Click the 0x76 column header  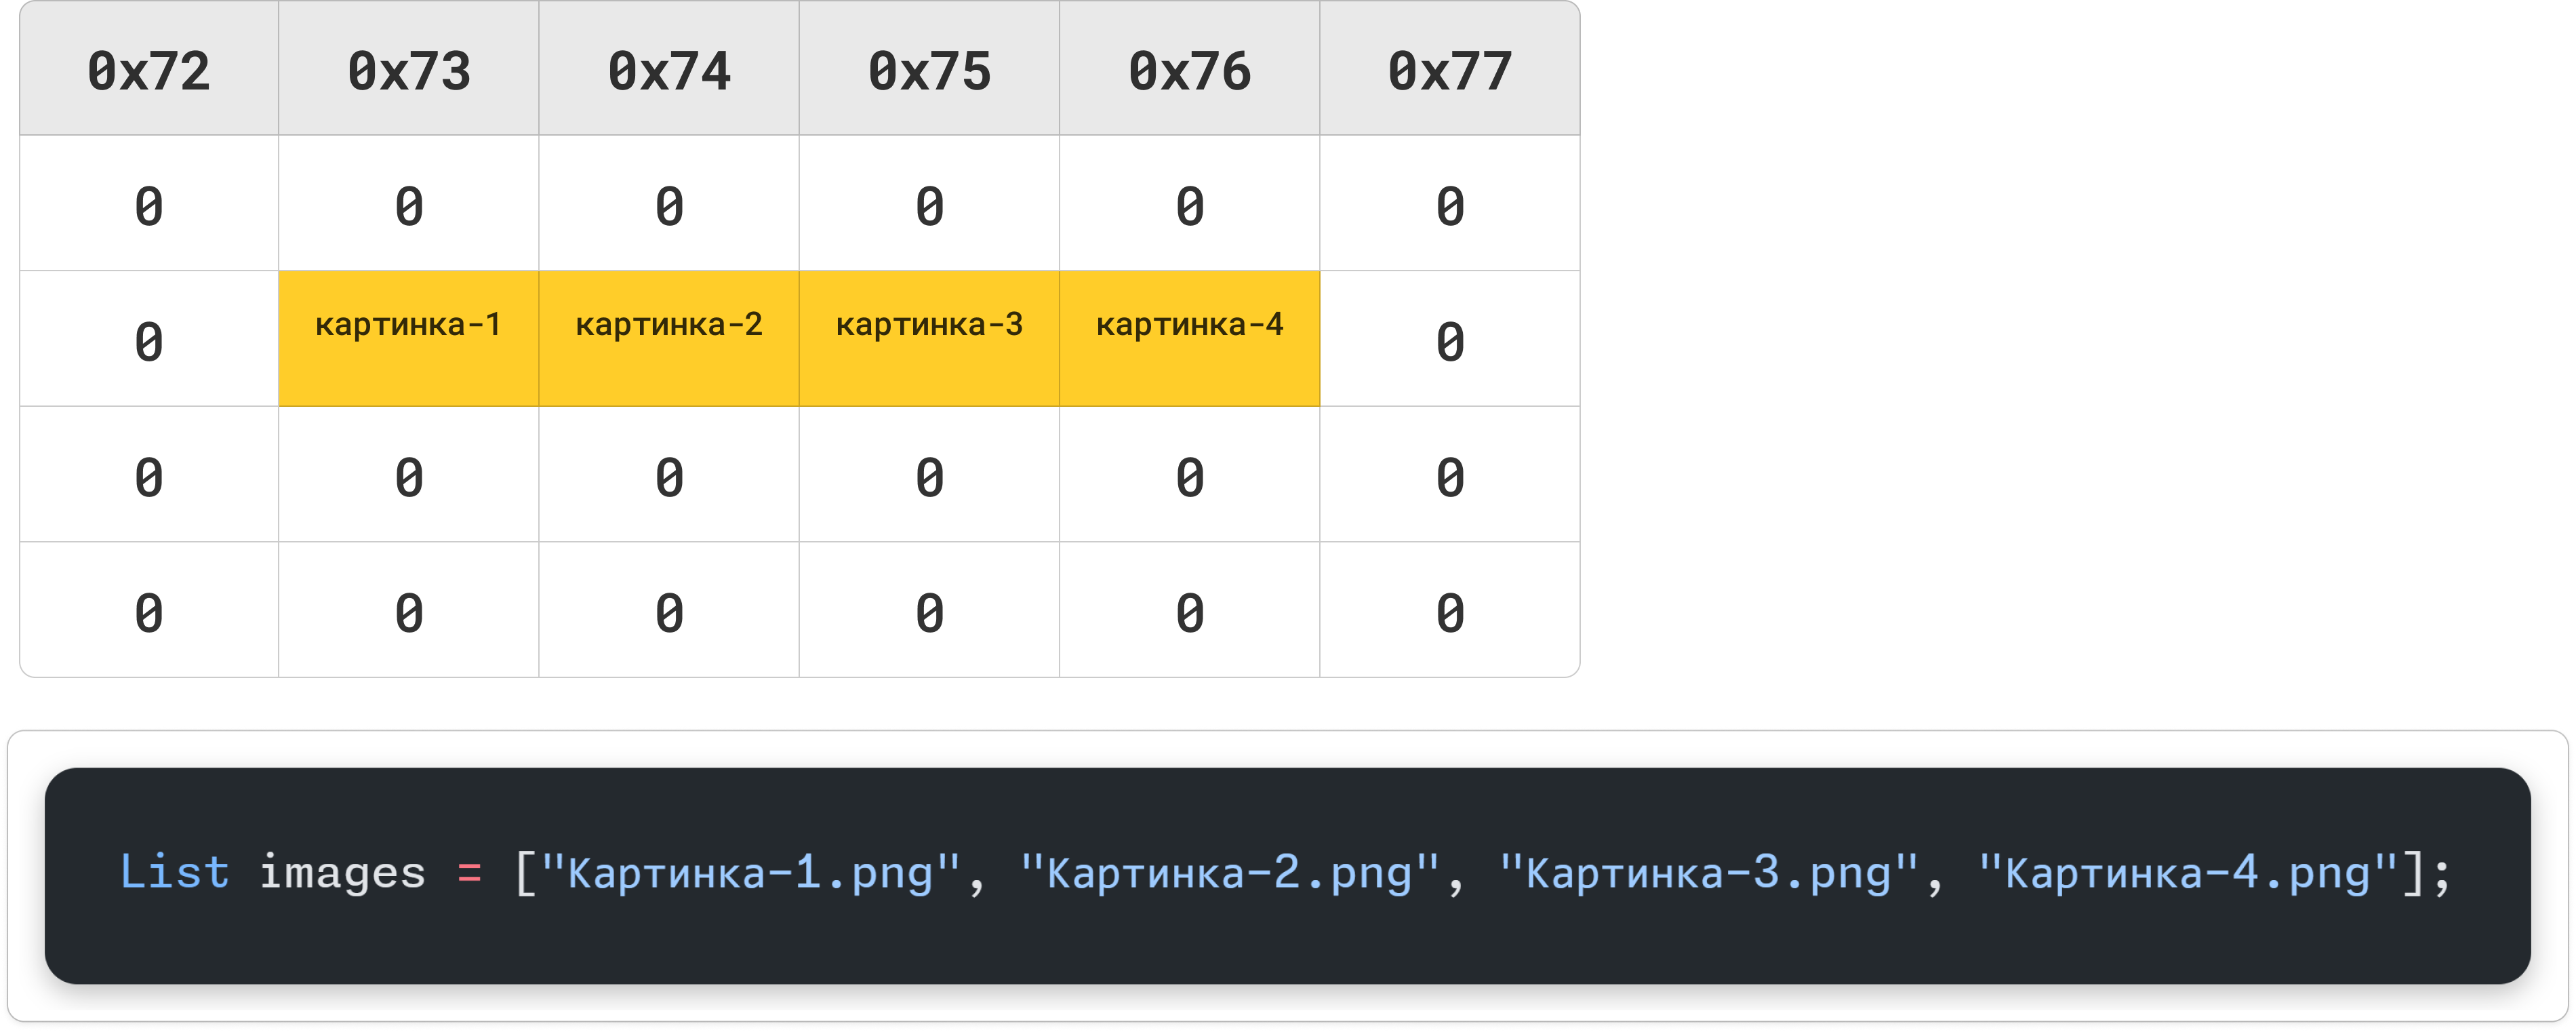pos(1189,70)
